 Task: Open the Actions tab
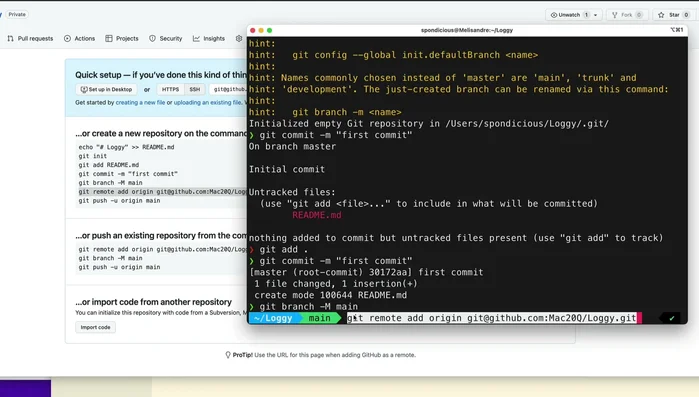79,39
